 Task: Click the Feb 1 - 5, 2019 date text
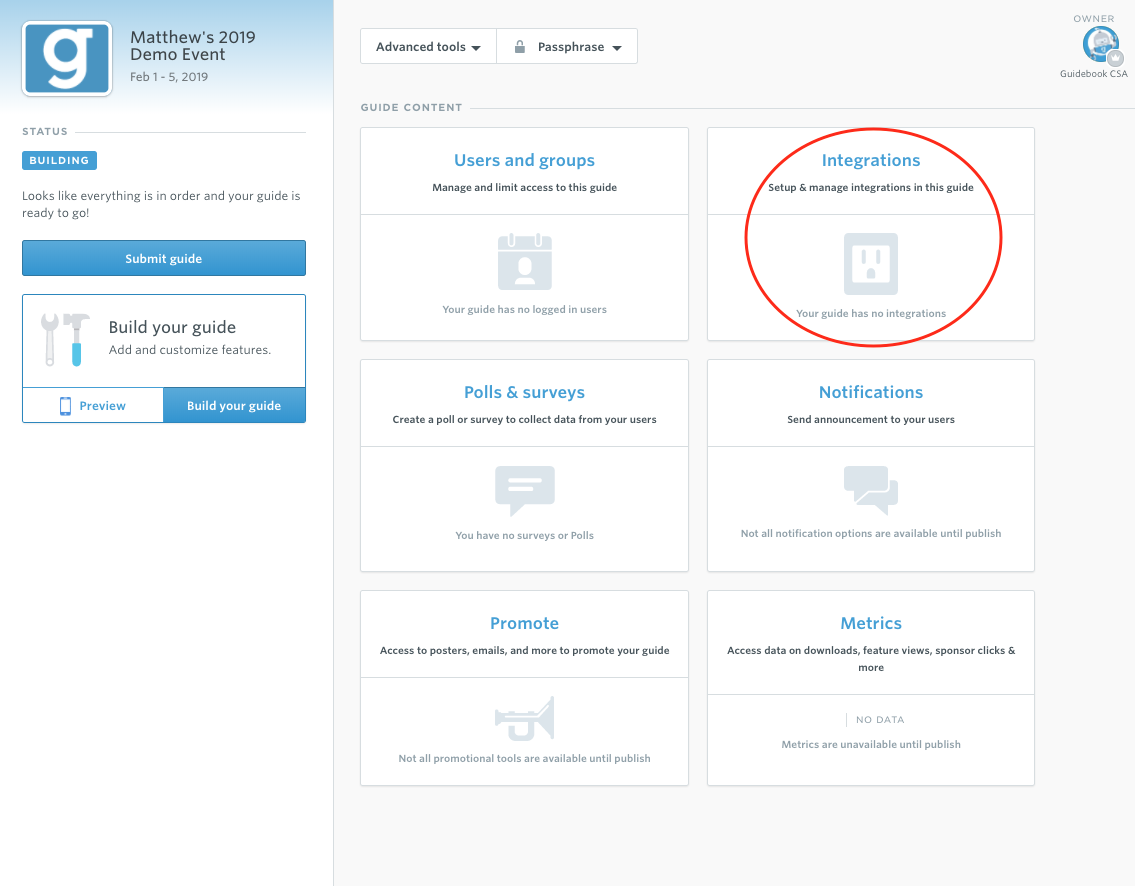click(169, 77)
